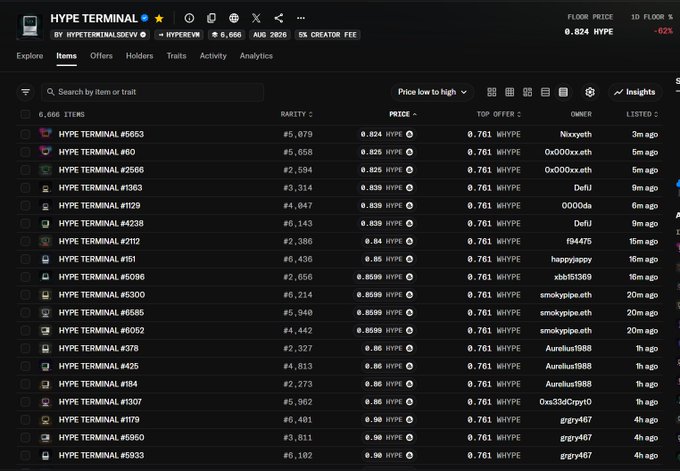Click HYPE coin icon on #60 price
Screen dimensions: 680x471
(x=409, y=152)
